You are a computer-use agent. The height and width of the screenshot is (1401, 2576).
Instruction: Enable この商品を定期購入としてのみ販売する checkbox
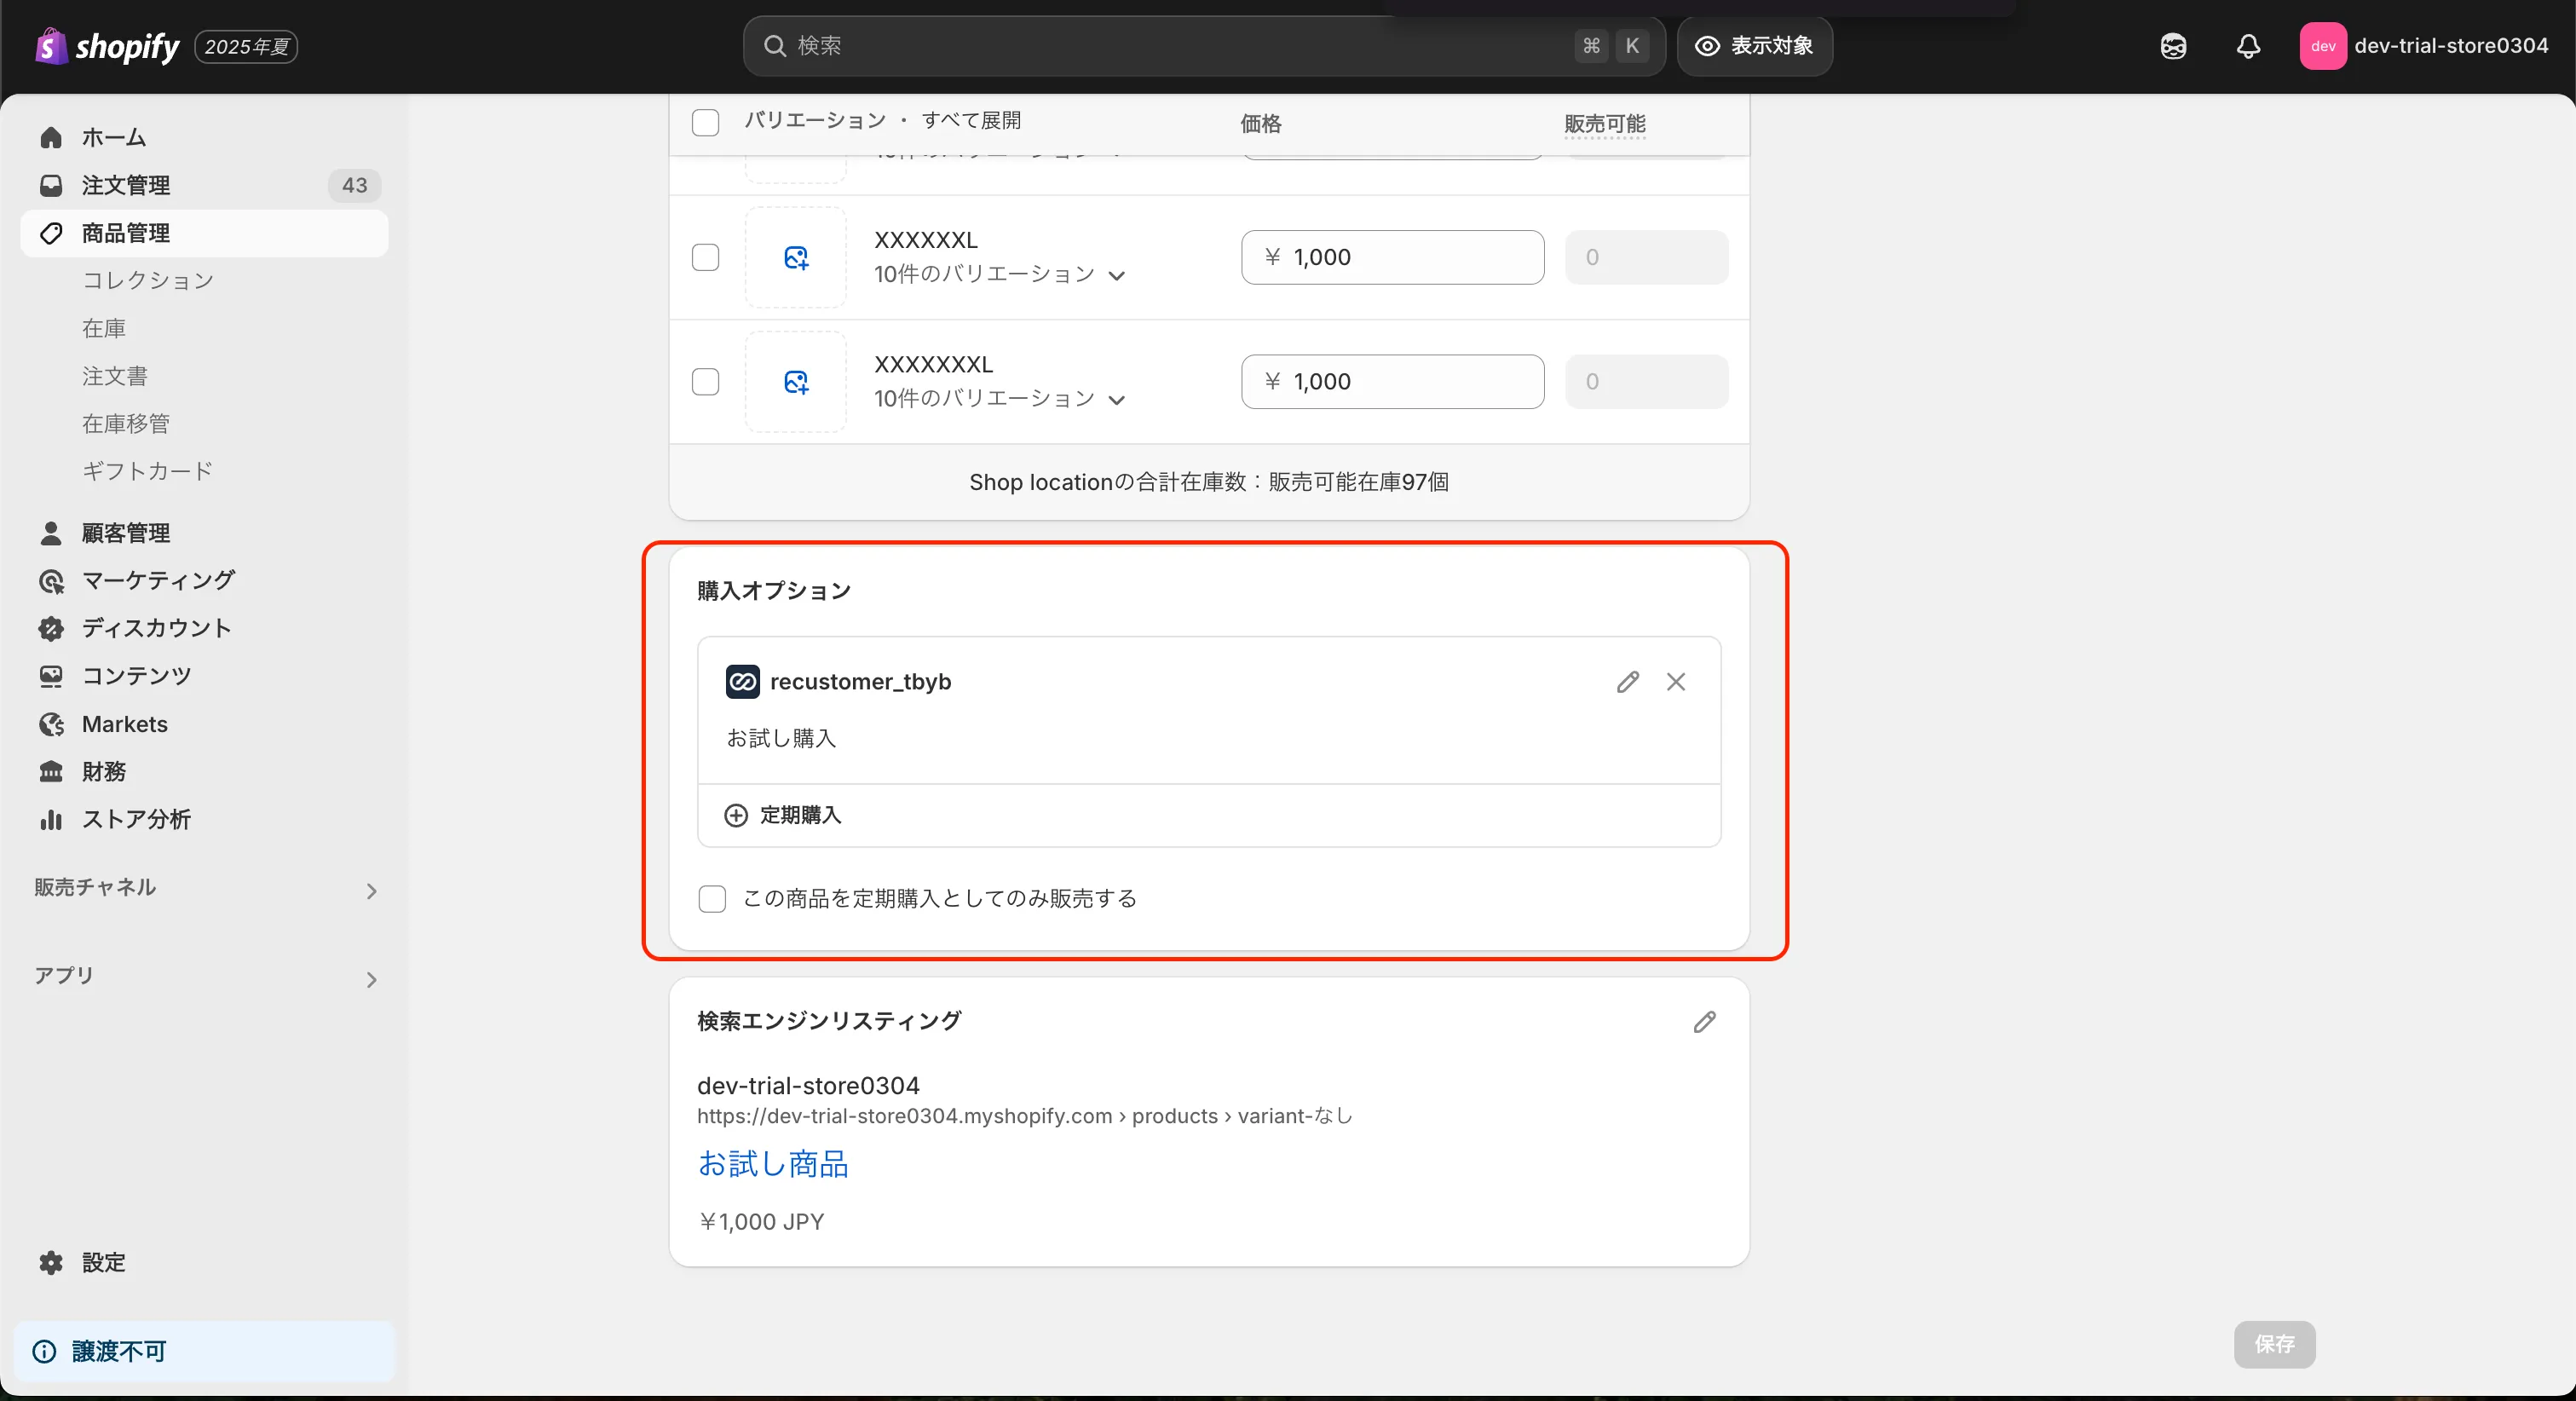click(712, 899)
